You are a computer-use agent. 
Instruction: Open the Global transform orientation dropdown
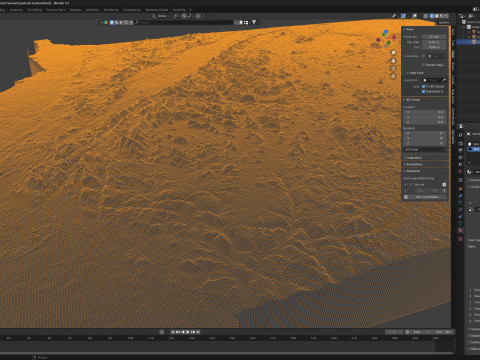pos(161,16)
